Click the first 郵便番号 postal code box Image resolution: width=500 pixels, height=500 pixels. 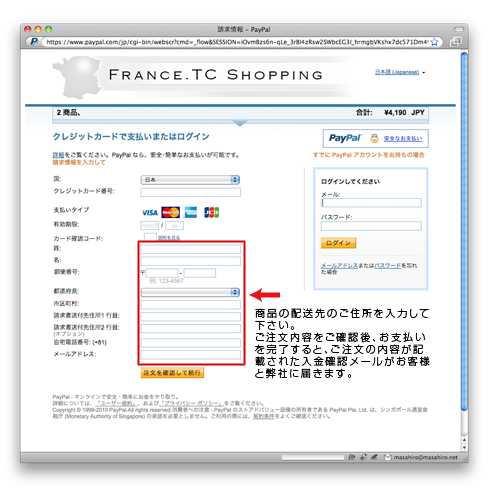point(162,273)
